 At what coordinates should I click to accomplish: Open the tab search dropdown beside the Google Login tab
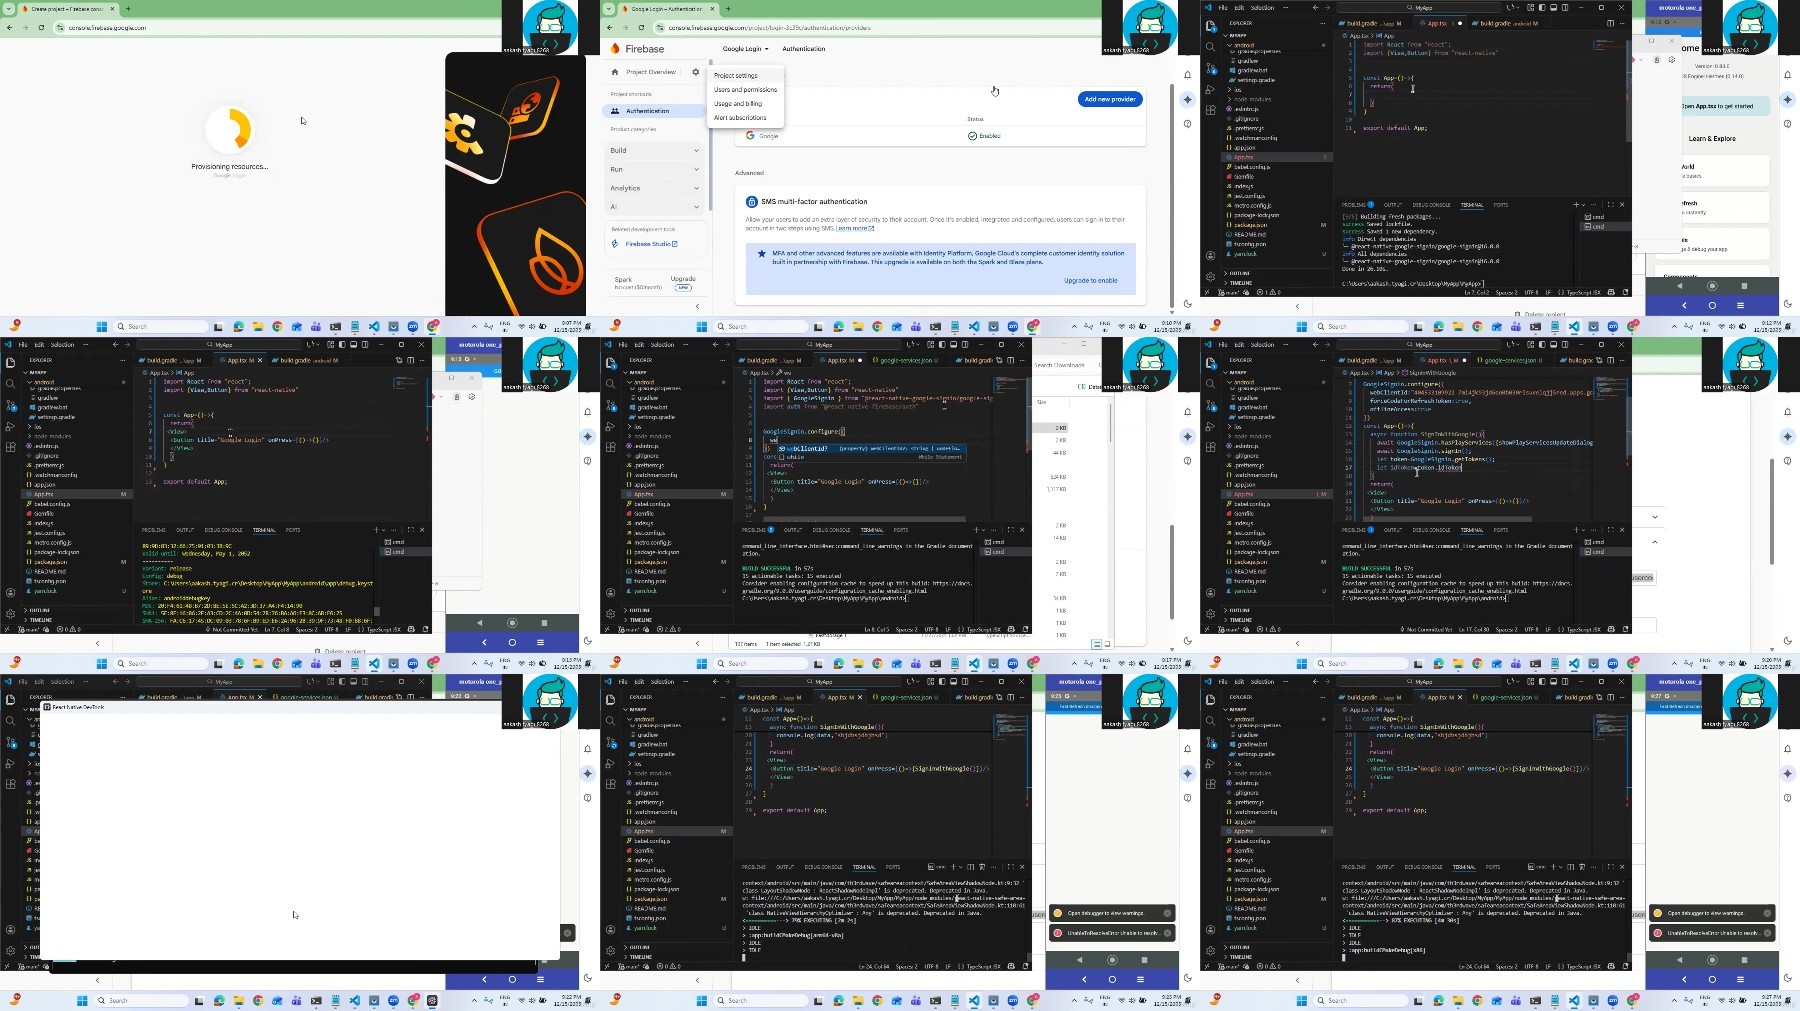pyautogui.click(x=609, y=9)
